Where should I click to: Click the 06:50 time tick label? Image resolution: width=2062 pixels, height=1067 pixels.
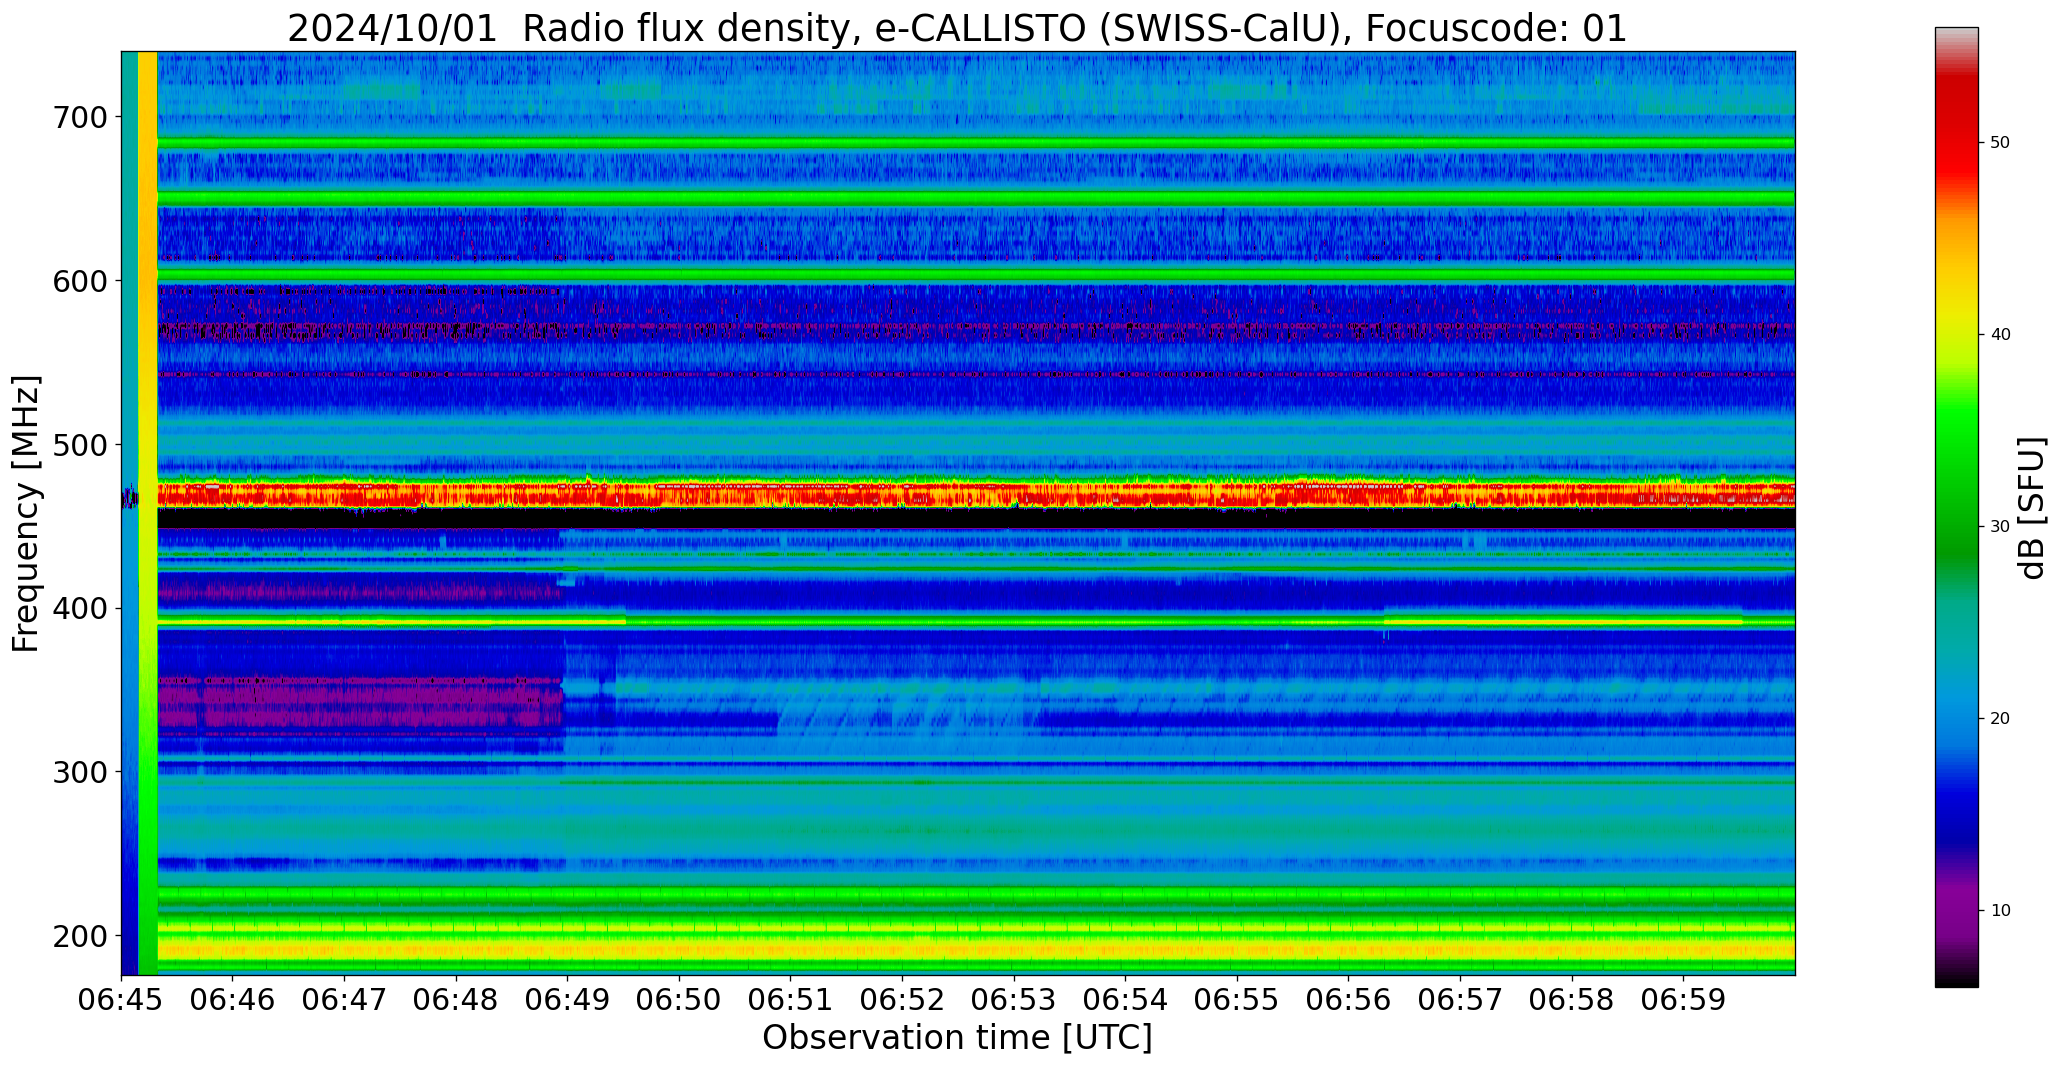tap(680, 1000)
